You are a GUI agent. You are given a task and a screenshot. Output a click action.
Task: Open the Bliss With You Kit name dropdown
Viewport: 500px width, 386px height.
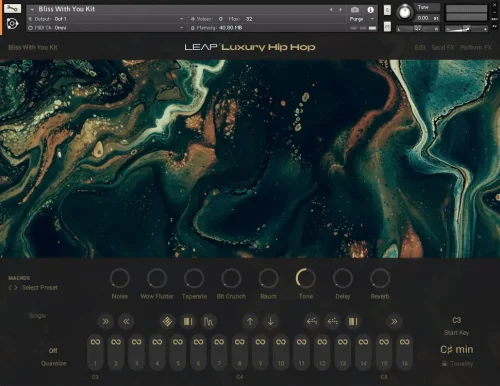(32, 10)
